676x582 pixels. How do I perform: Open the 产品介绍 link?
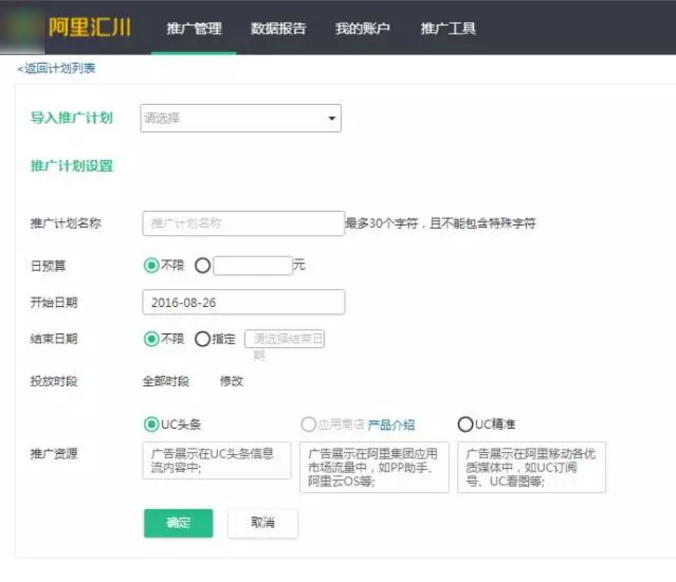[x=391, y=425]
